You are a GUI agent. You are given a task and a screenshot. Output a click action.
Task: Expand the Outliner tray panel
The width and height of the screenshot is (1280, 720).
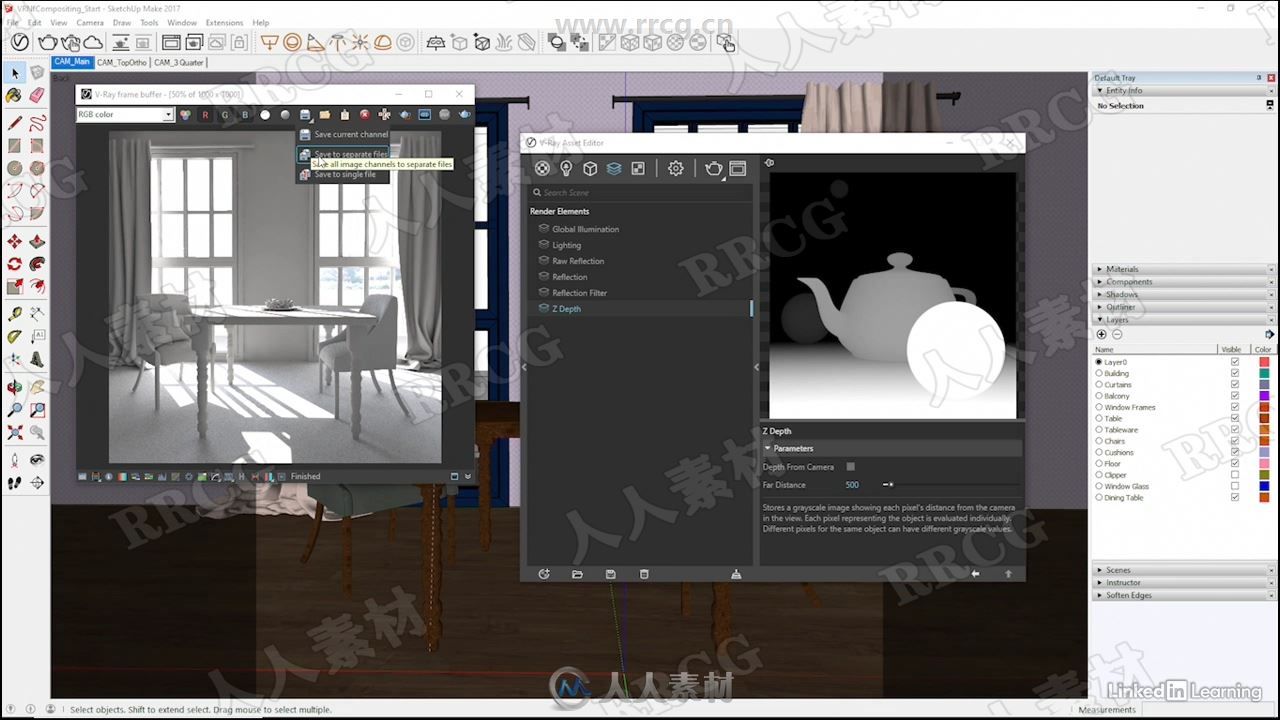click(1183, 307)
